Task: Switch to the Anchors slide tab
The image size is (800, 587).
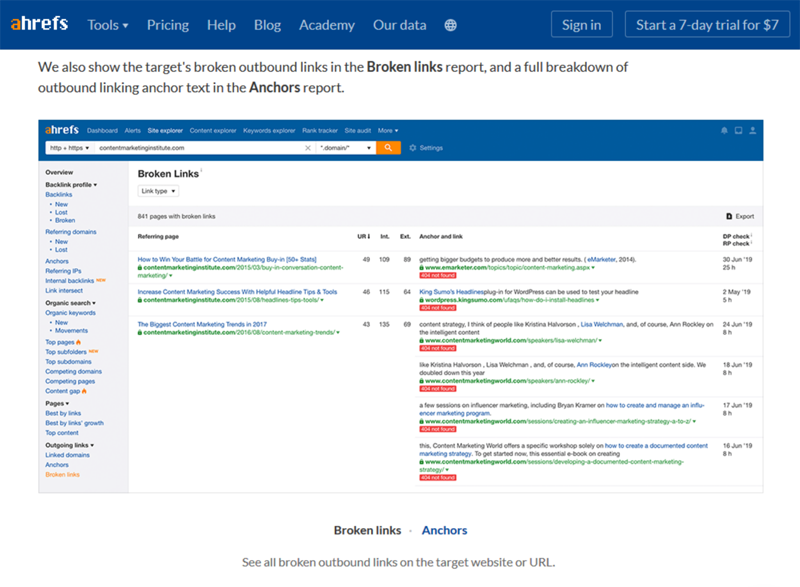Action: pyautogui.click(x=444, y=530)
